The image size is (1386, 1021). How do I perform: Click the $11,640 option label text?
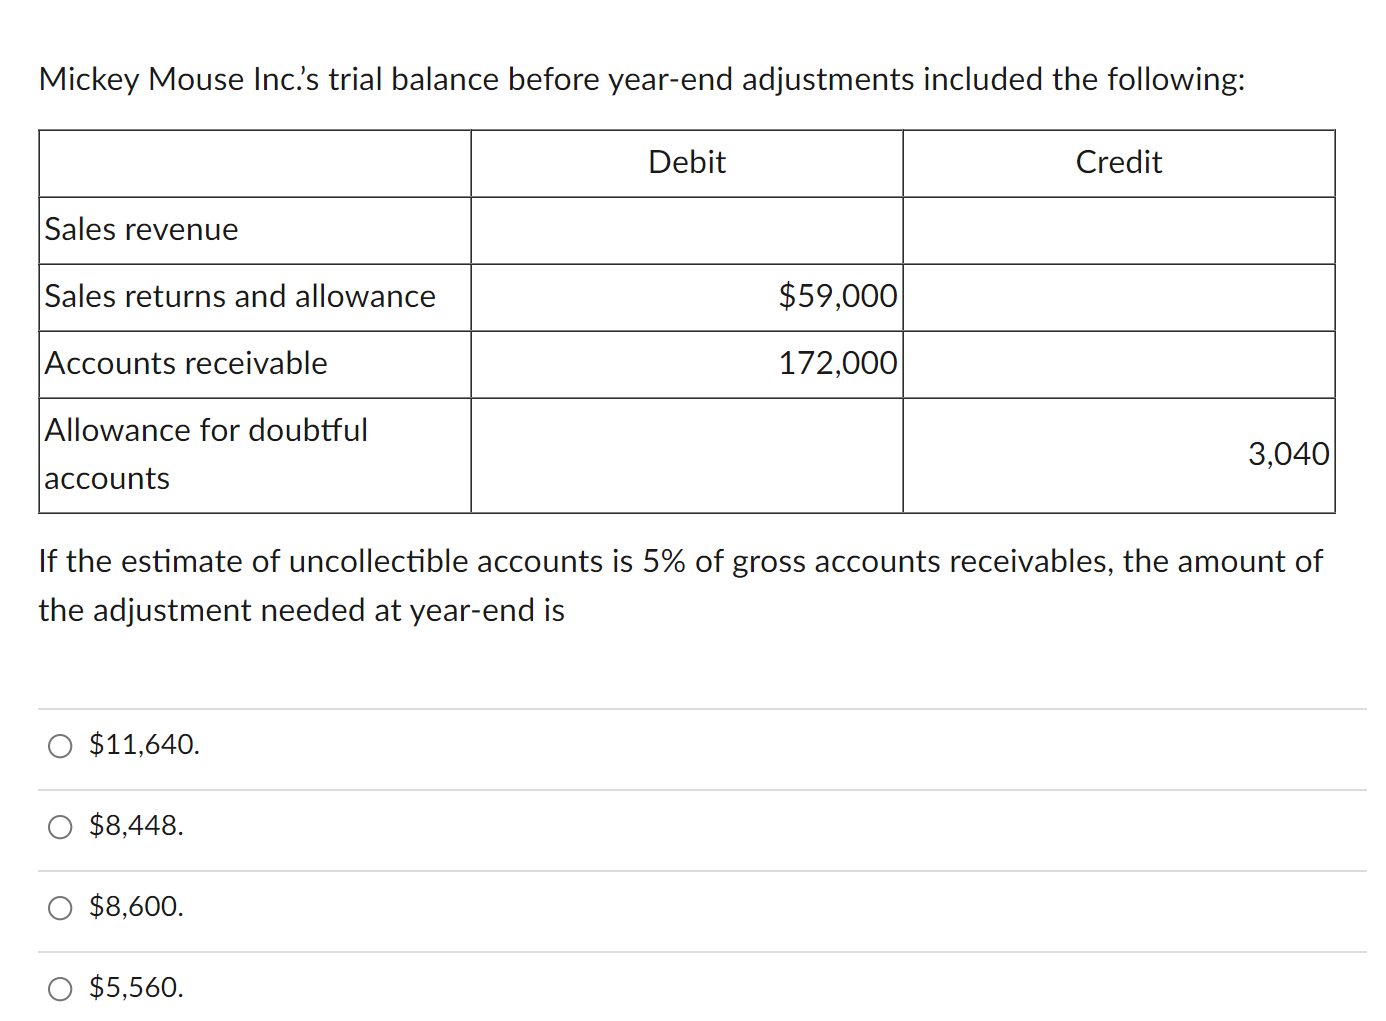click(x=144, y=745)
